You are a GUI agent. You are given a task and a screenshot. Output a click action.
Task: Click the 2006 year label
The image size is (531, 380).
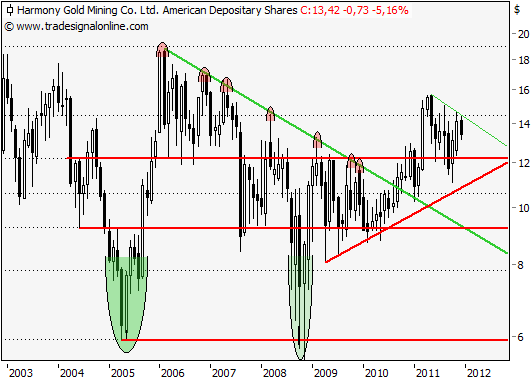pyautogui.click(x=173, y=373)
